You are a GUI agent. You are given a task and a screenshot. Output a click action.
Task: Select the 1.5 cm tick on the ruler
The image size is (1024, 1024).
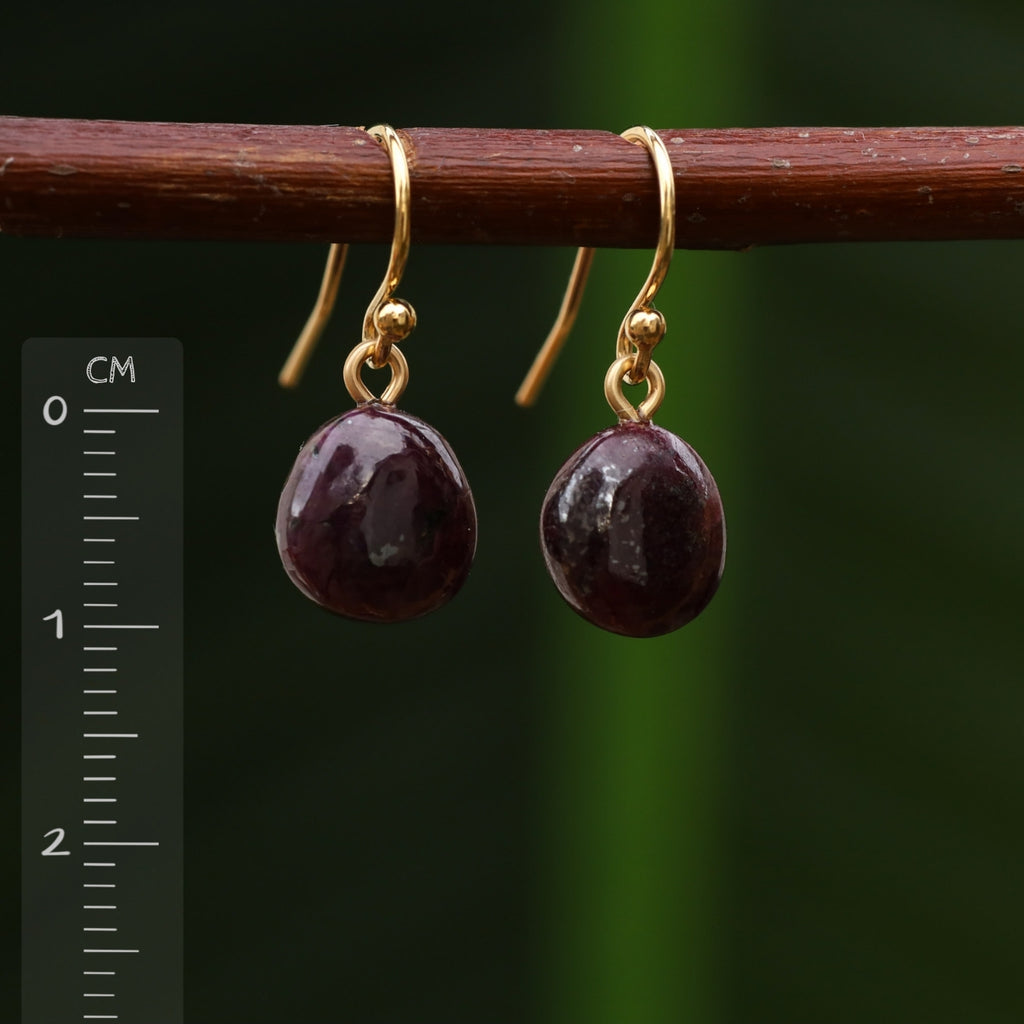pos(110,735)
